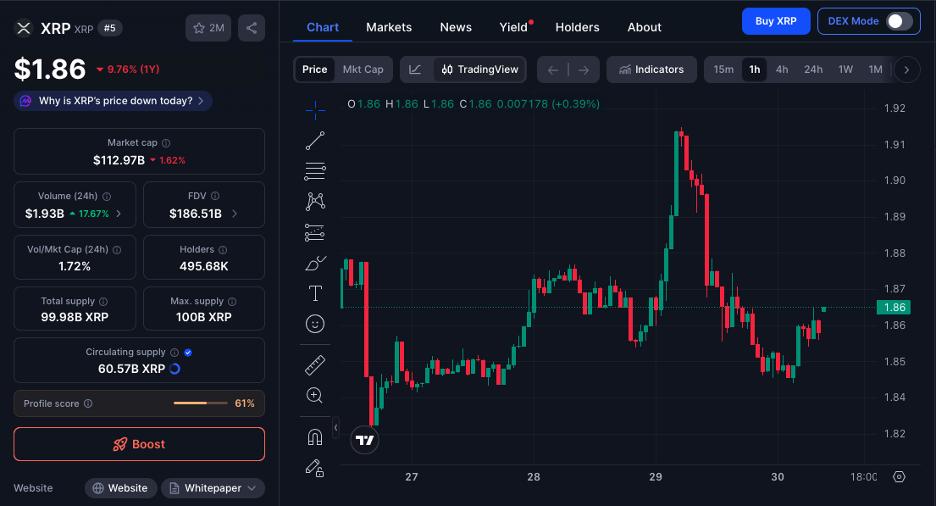Switch chart view to Mkt Cap
Image resolution: width=936 pixels, height=506 pixels.
coord(362,69)
